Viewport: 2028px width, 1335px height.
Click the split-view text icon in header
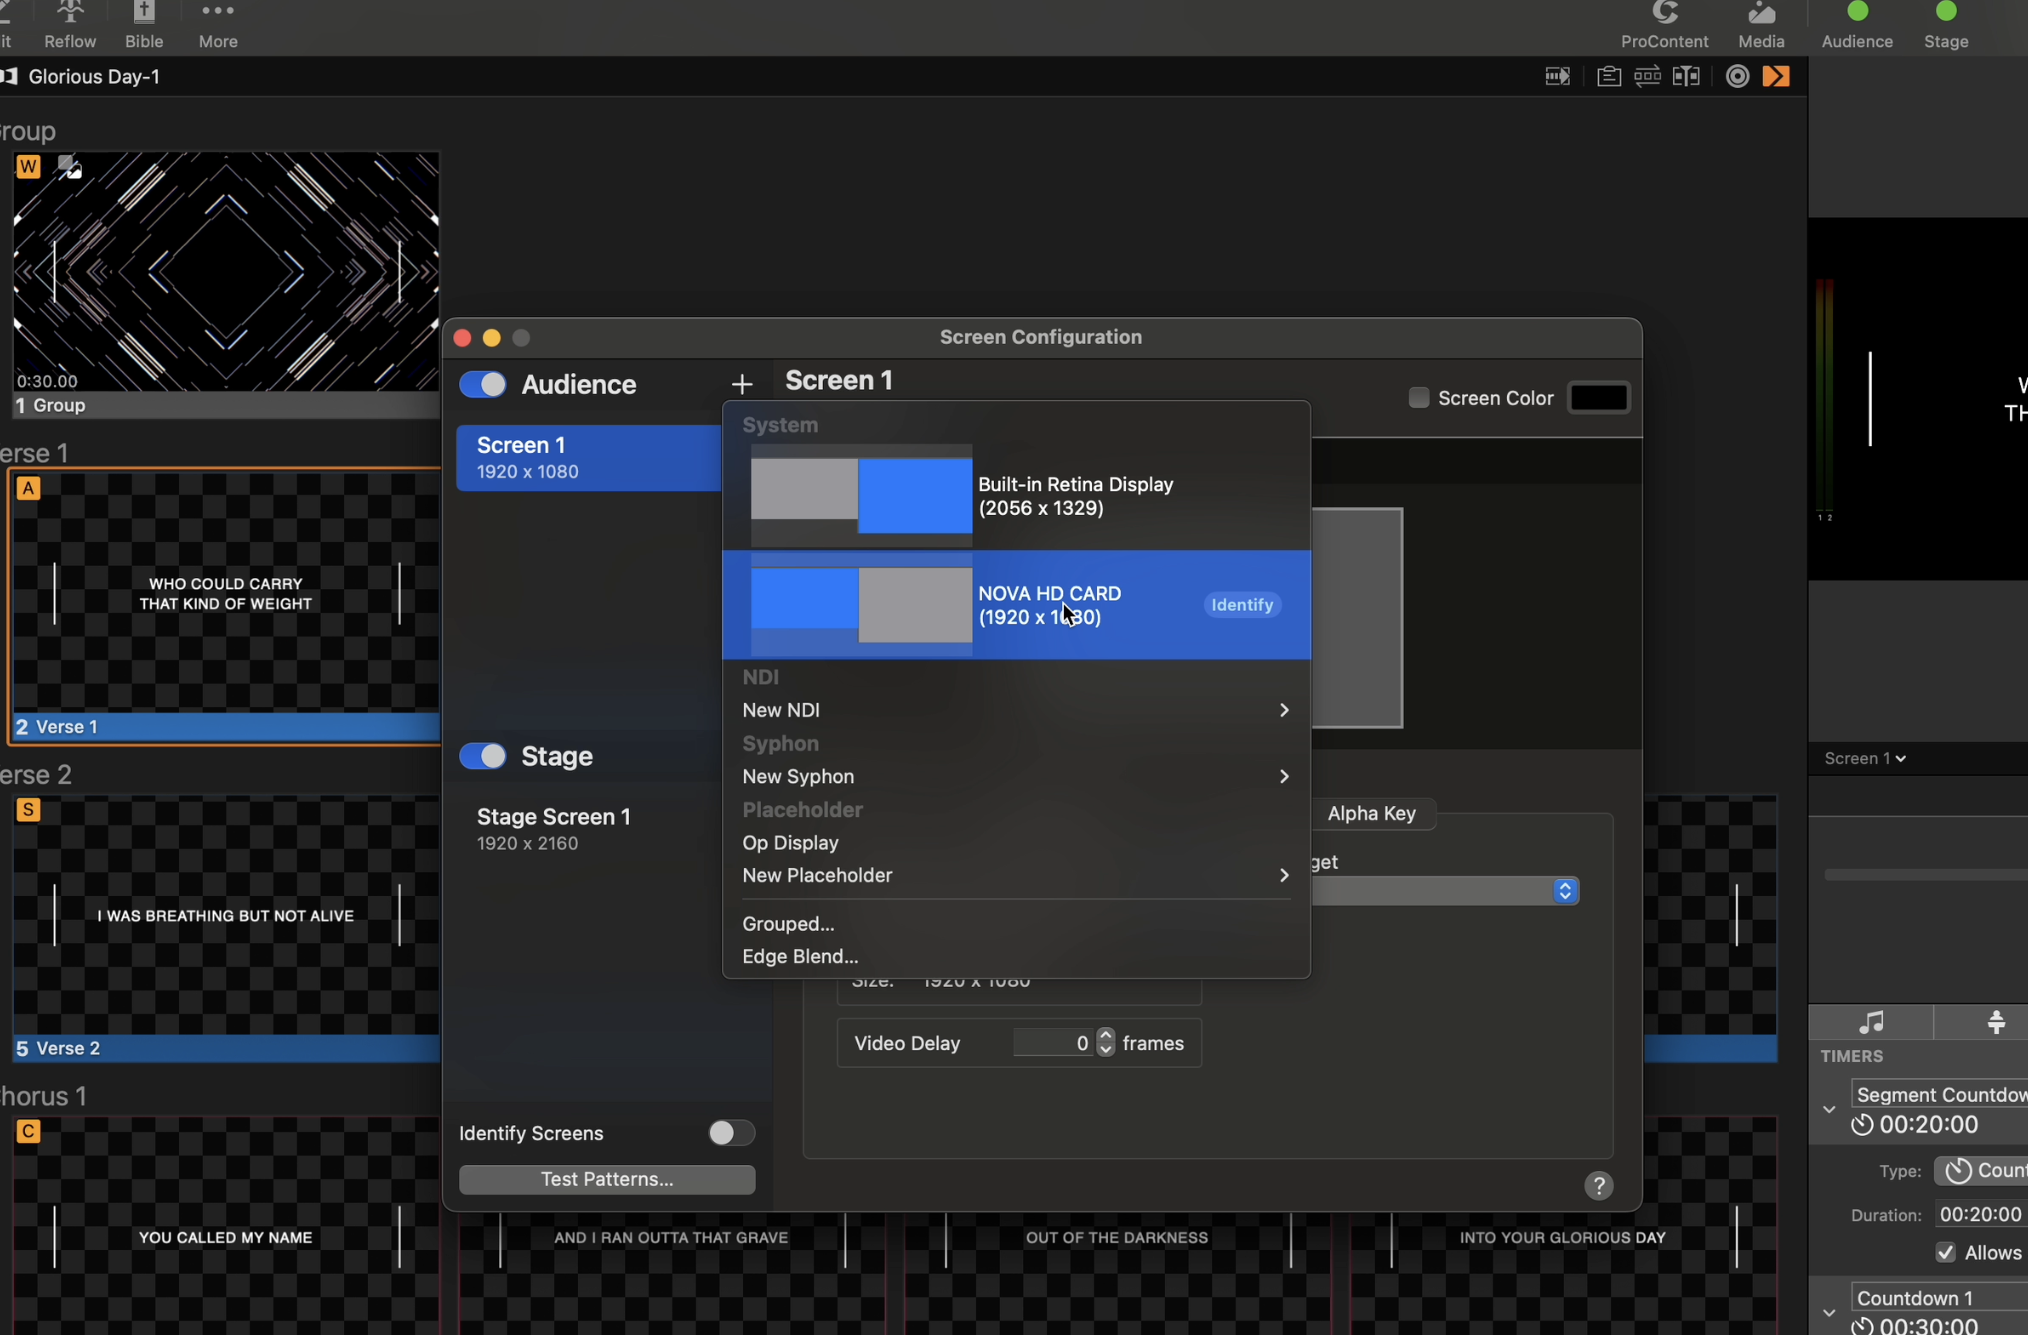coord(1687,77)
